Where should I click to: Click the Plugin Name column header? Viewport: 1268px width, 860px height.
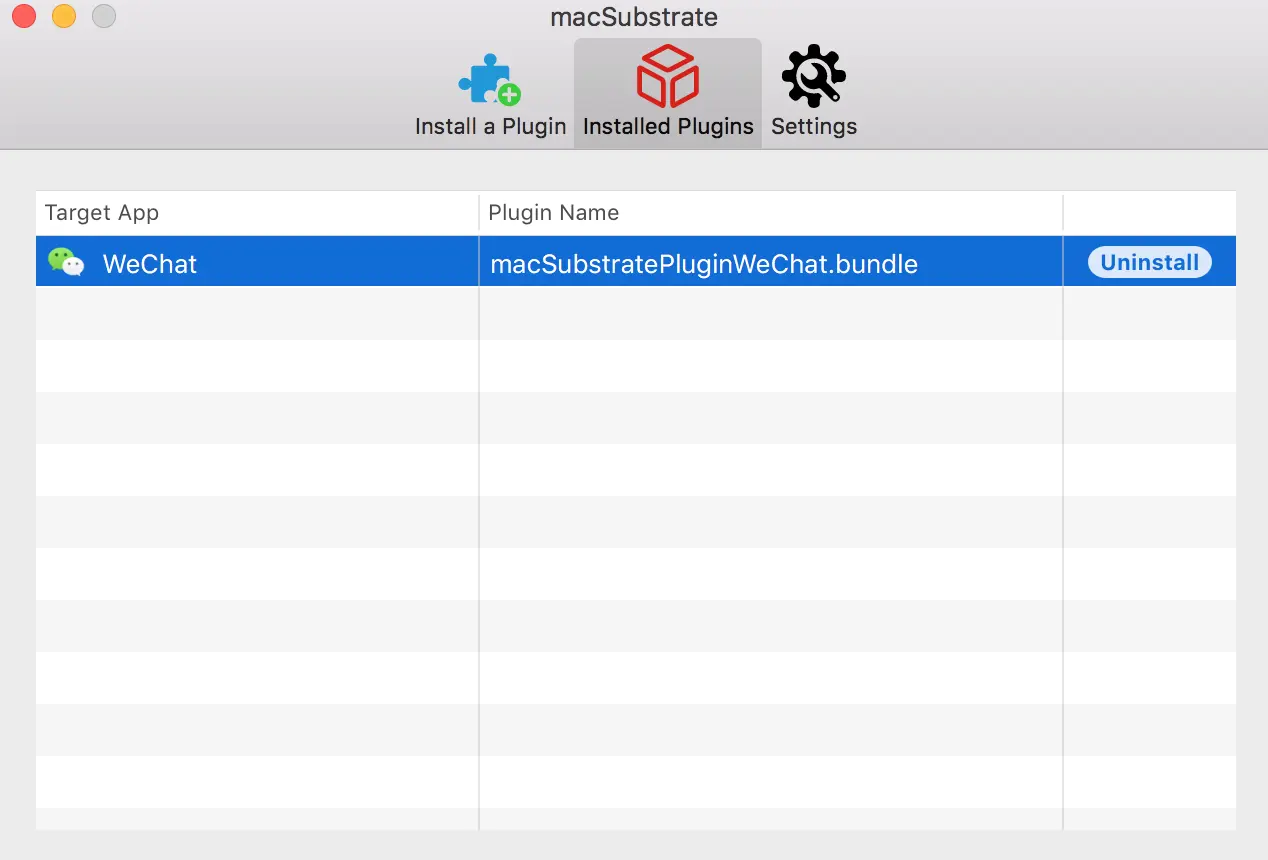(553, 212)
